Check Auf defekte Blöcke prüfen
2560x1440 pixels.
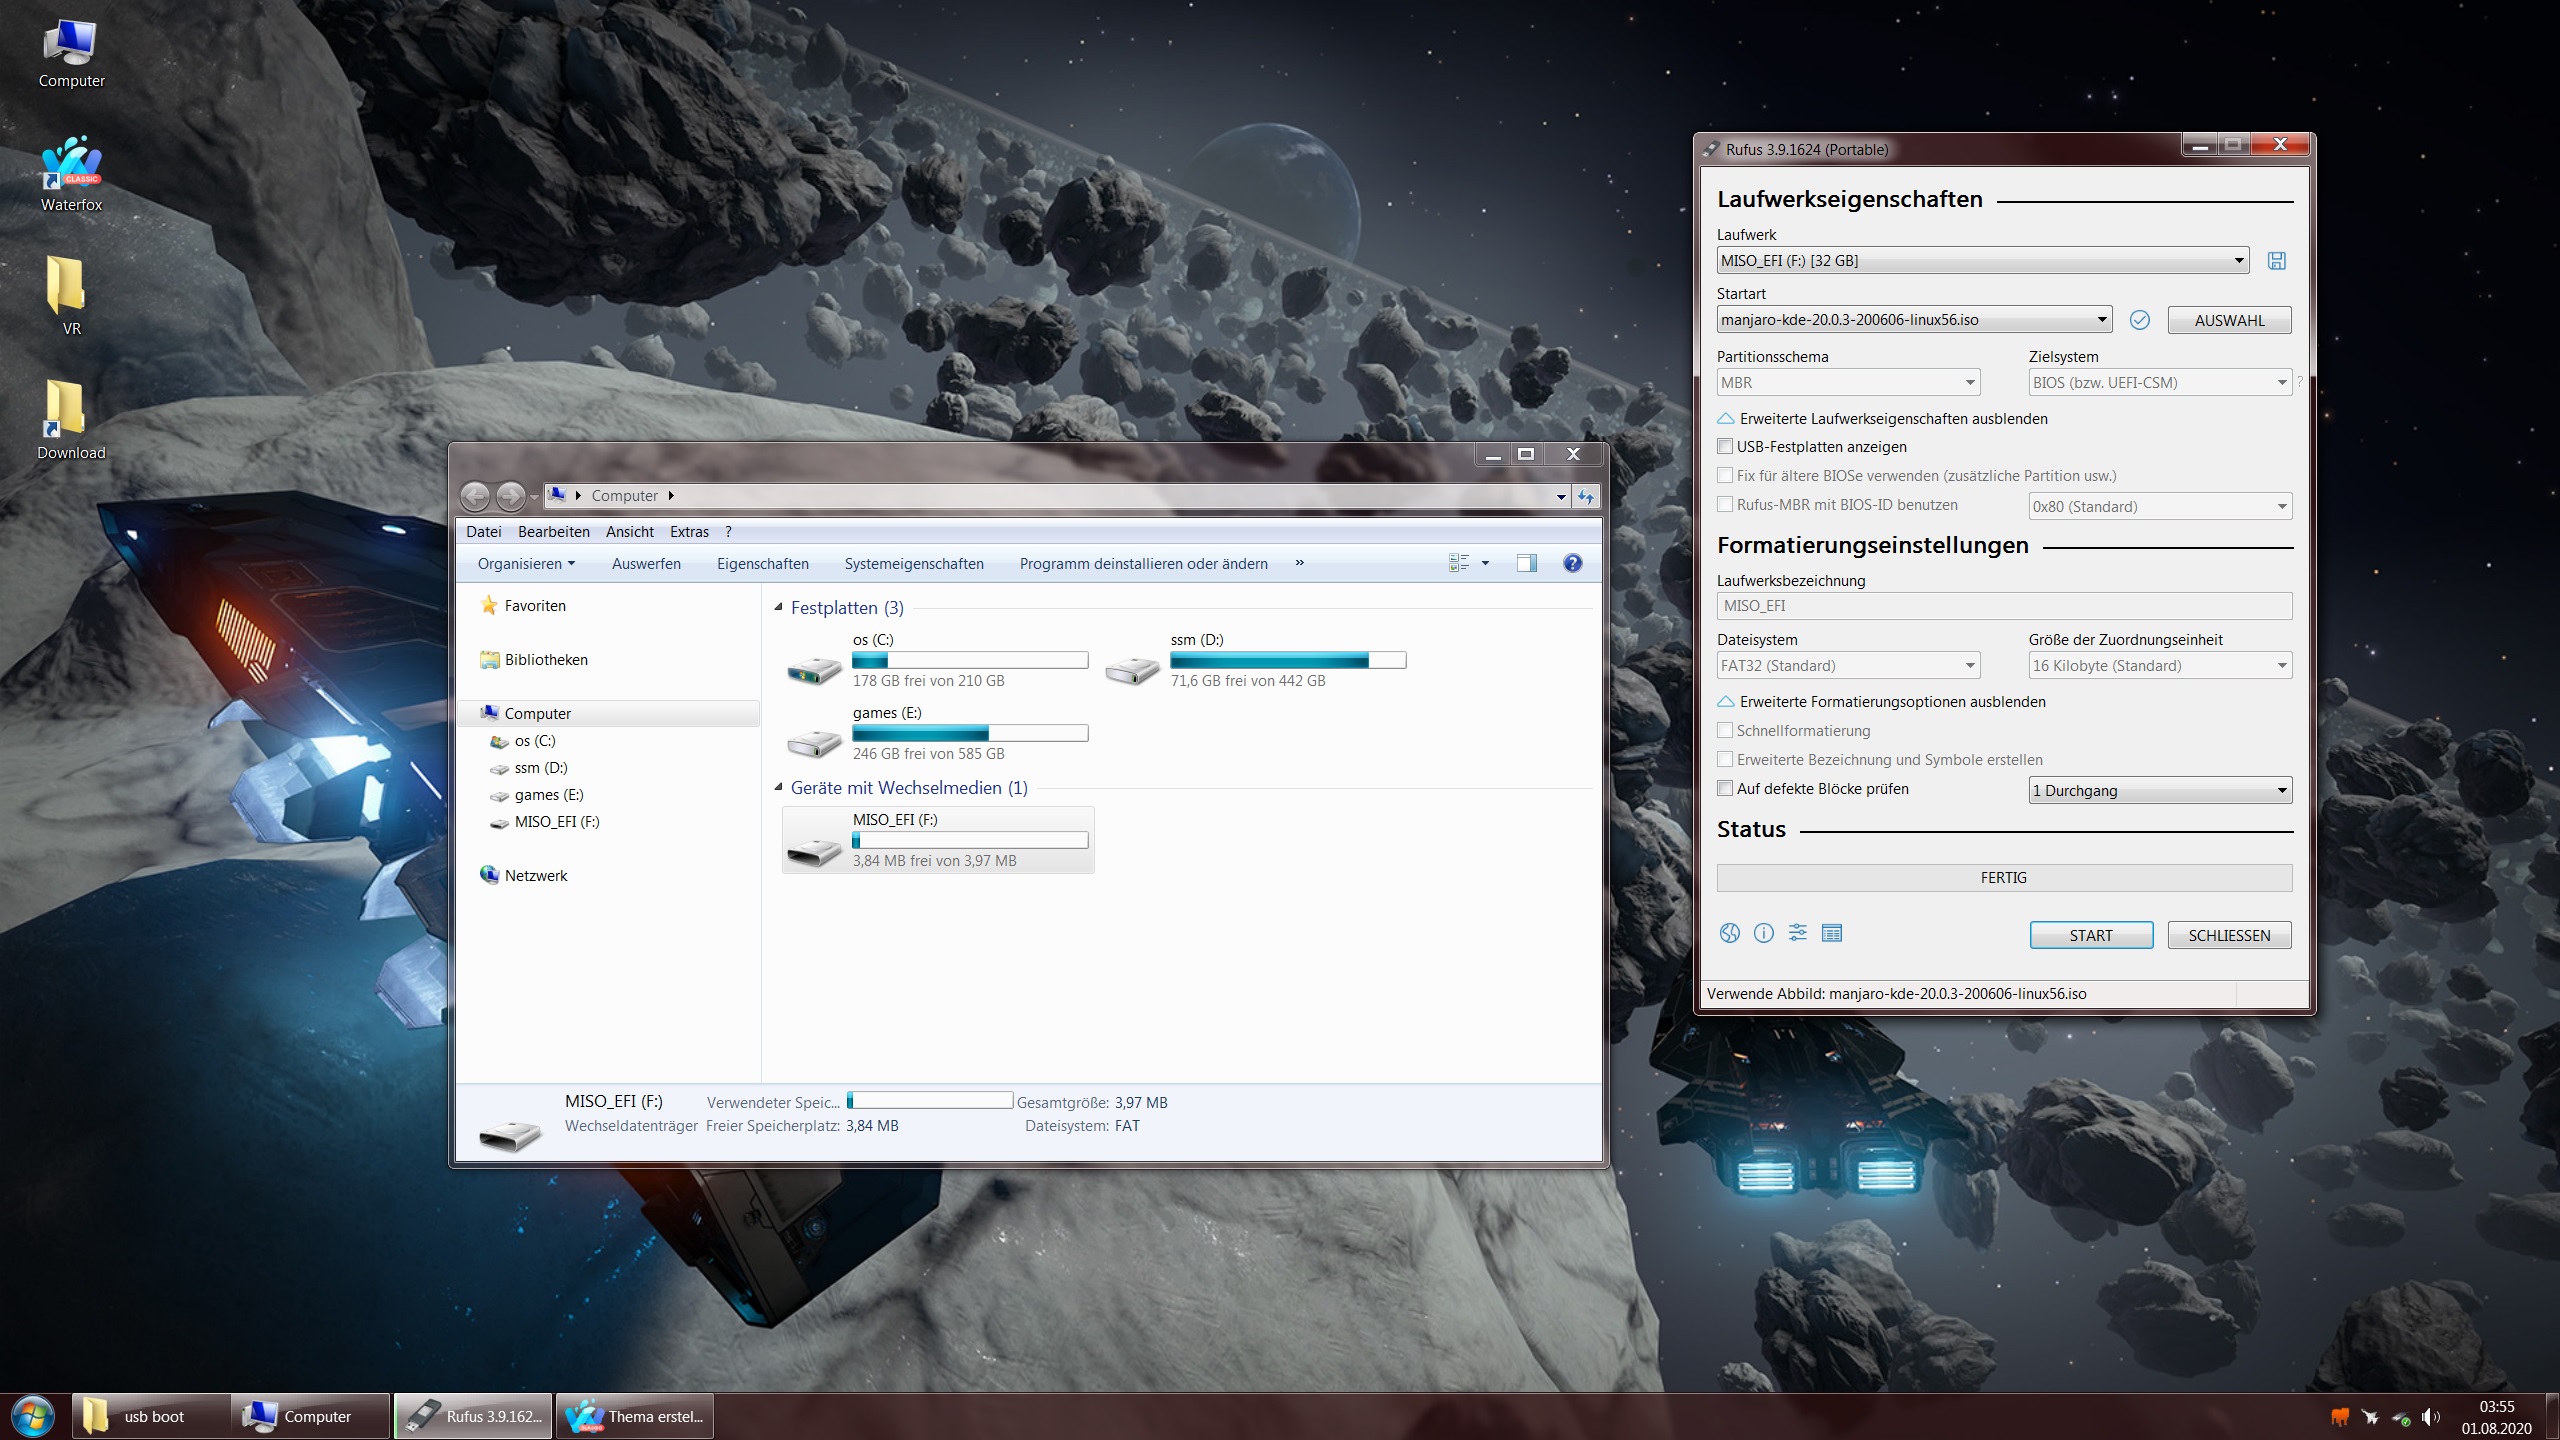[1725, 788]
